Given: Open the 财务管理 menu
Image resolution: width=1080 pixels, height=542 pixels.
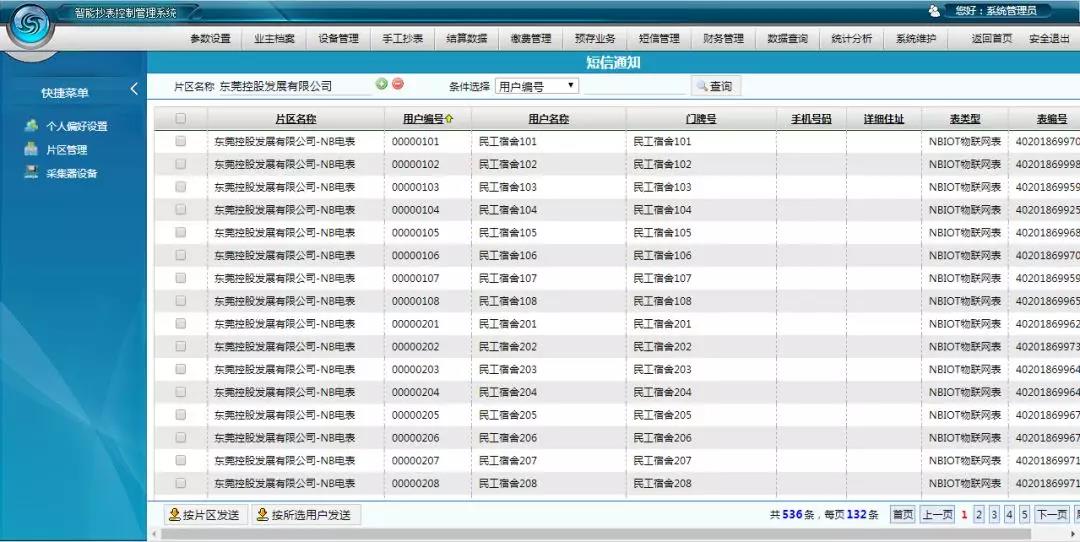Looking at the screenshot, I should 723,39.
